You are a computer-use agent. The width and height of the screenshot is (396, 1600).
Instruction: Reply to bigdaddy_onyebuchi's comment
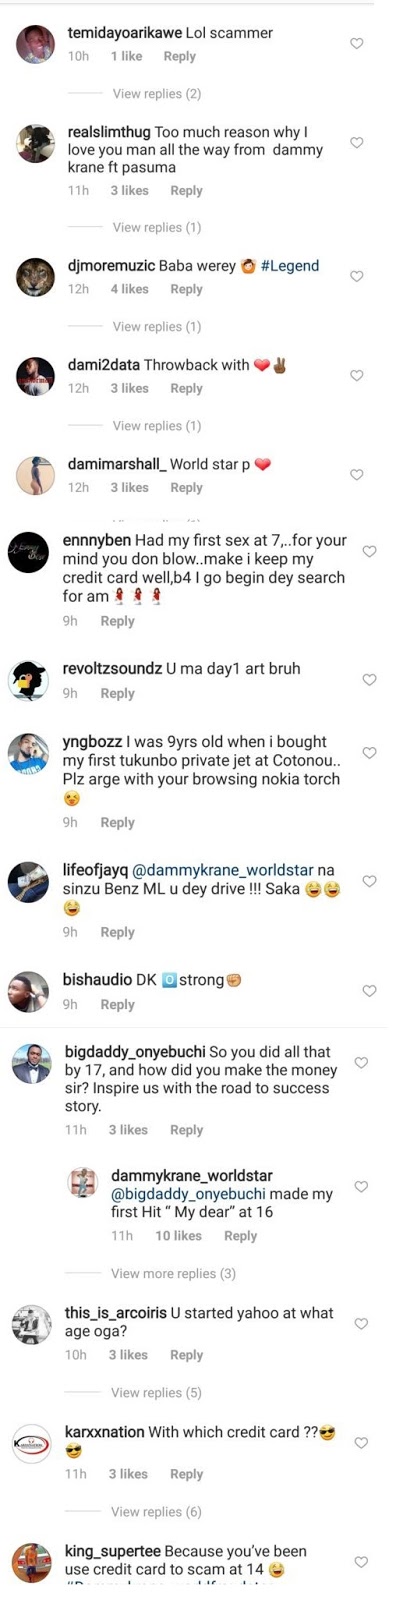(x=186, y=1130)
